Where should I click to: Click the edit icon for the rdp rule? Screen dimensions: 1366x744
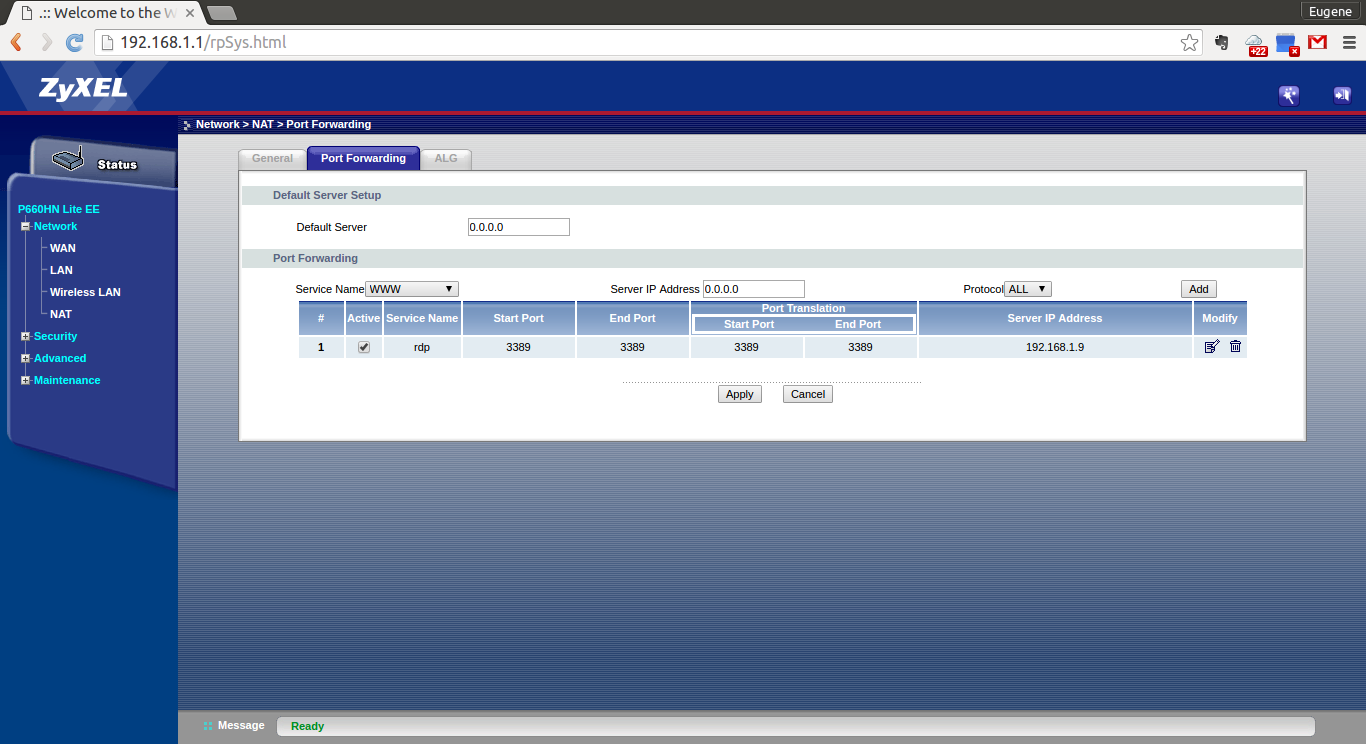[1212, 347]
